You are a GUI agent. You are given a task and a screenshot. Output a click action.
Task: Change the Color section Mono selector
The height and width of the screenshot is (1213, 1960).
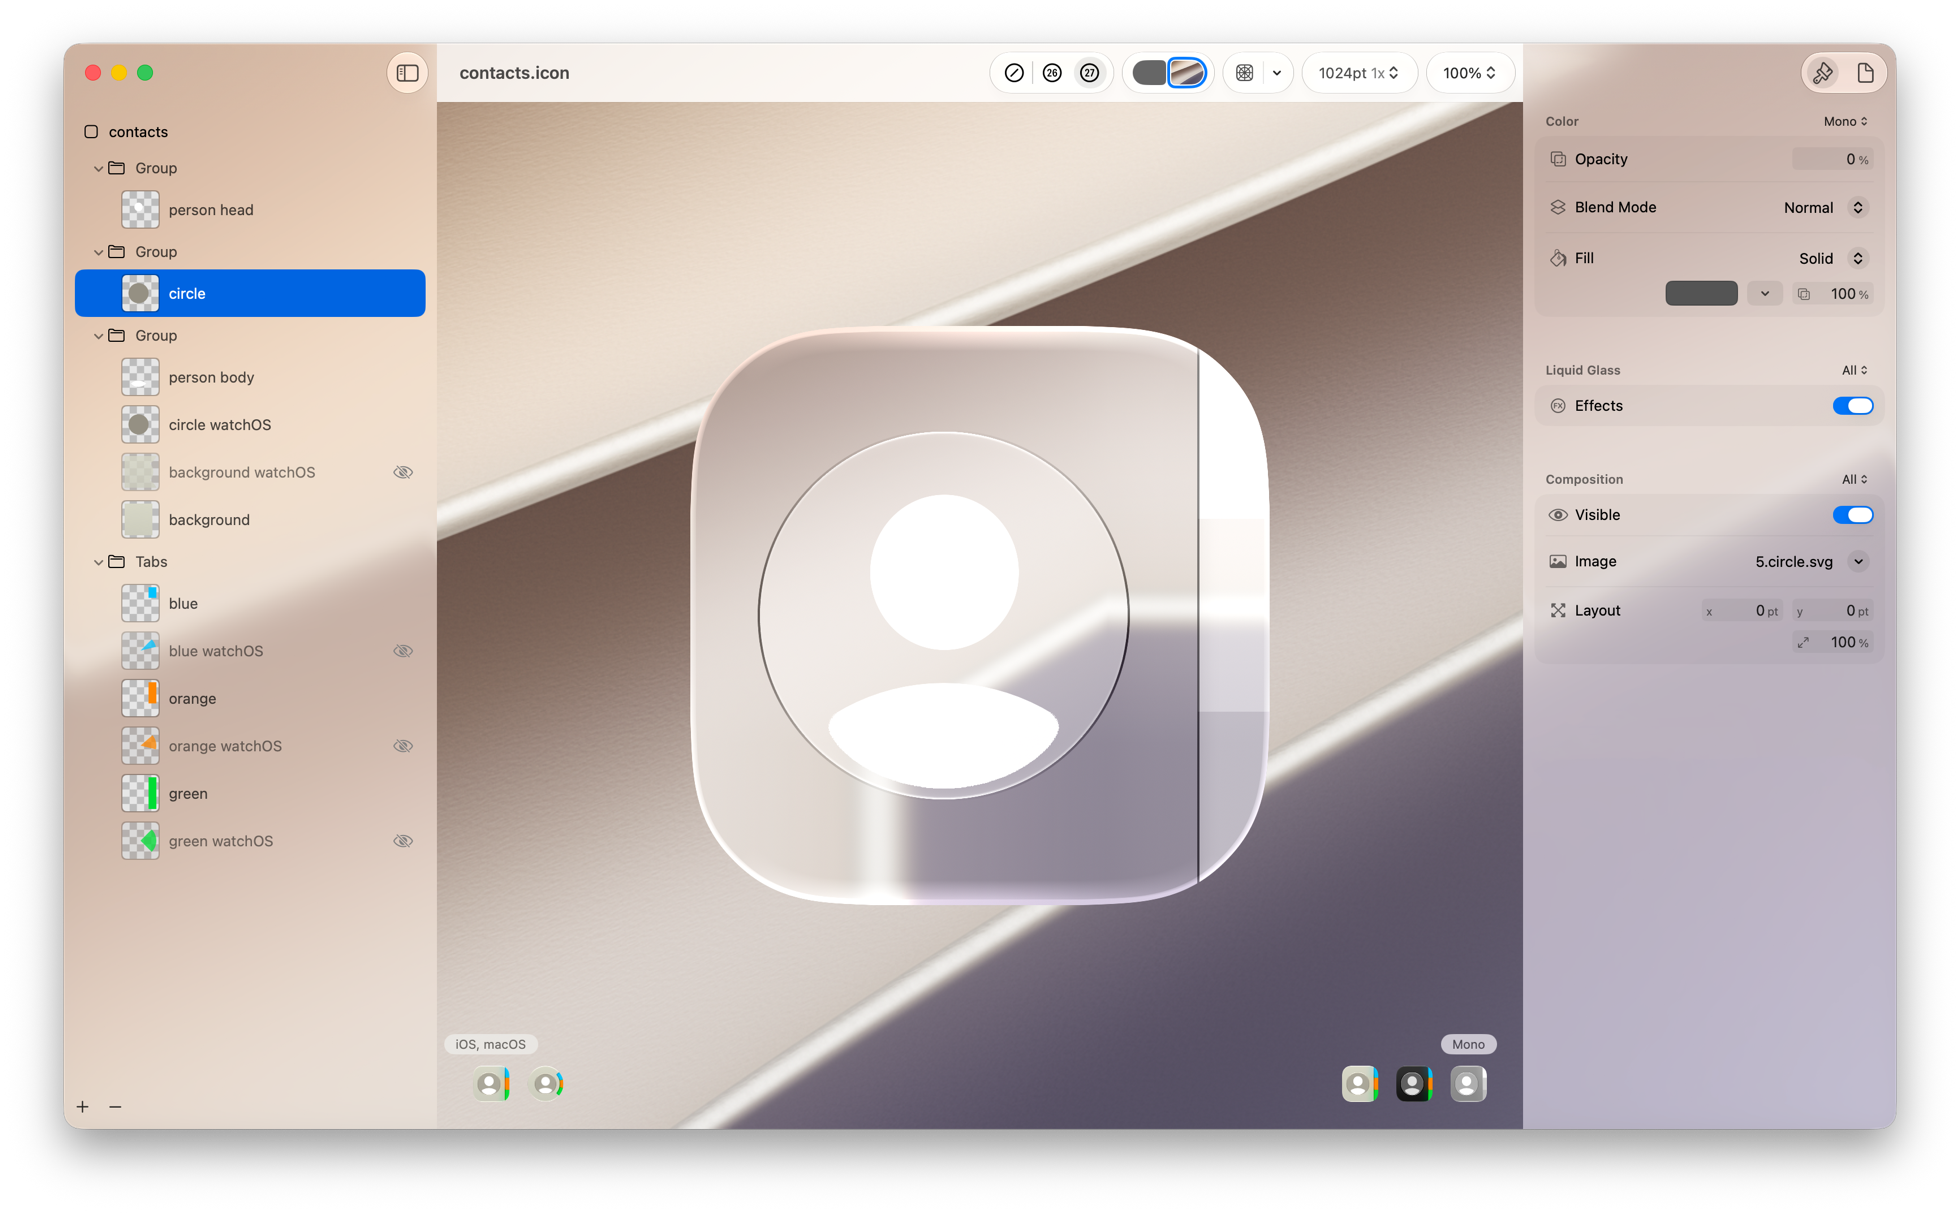[1845, 121]
